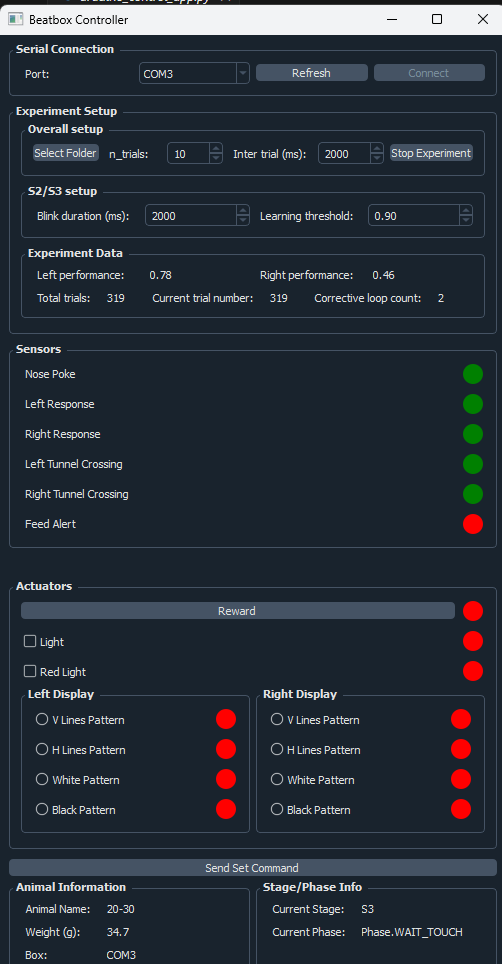
Task: Minimize the Beatbox Controller window
Action: 391,19
